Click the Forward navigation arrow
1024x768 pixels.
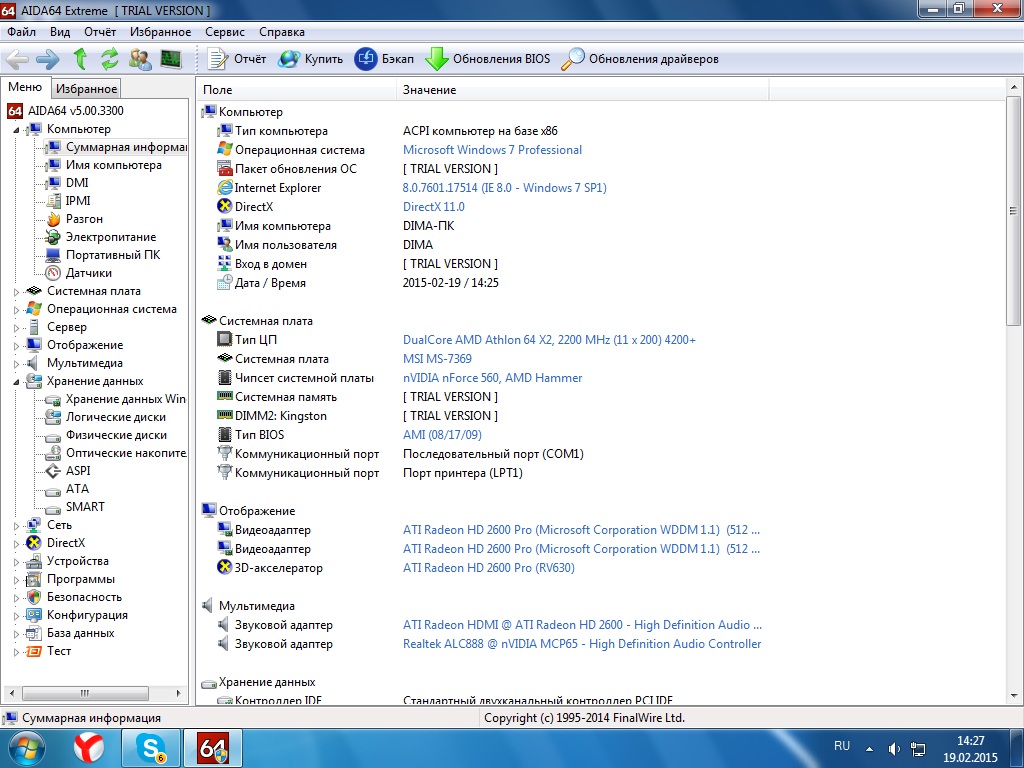(48, 59)
